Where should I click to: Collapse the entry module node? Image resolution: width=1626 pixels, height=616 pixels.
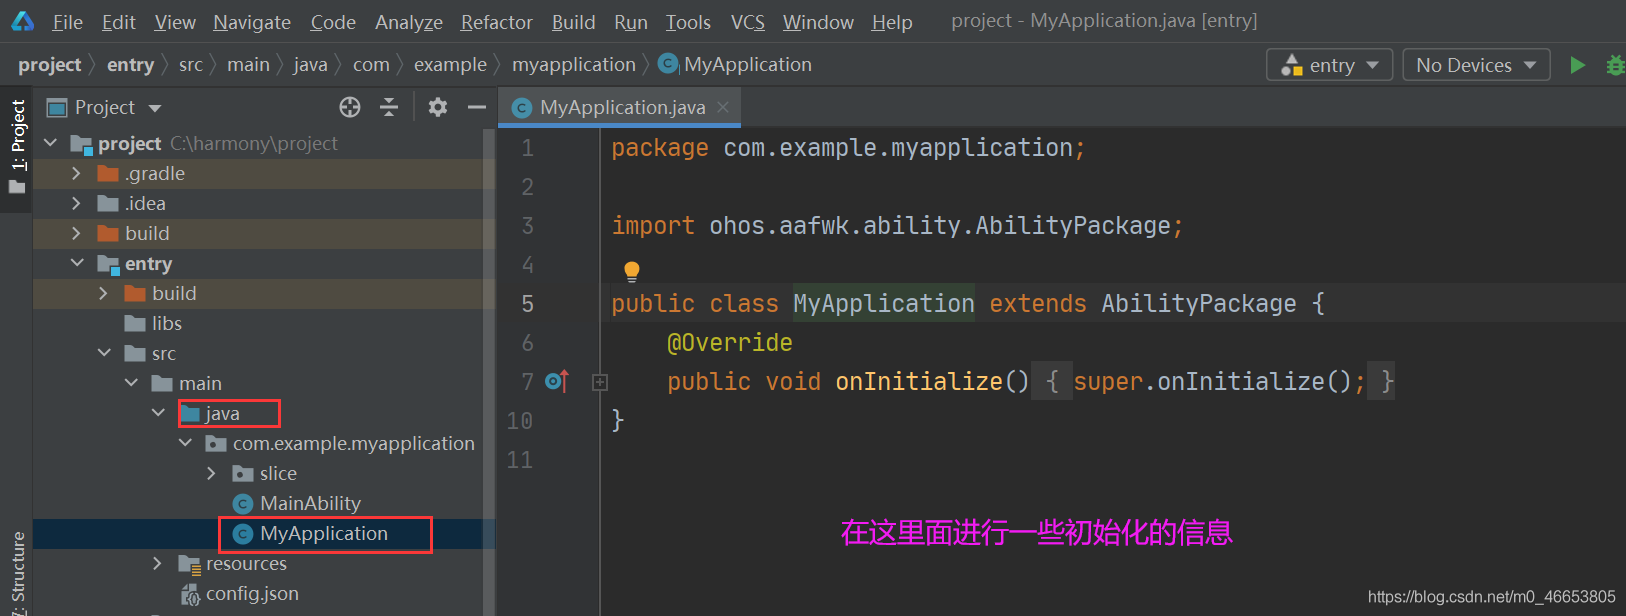pos(77,263)
